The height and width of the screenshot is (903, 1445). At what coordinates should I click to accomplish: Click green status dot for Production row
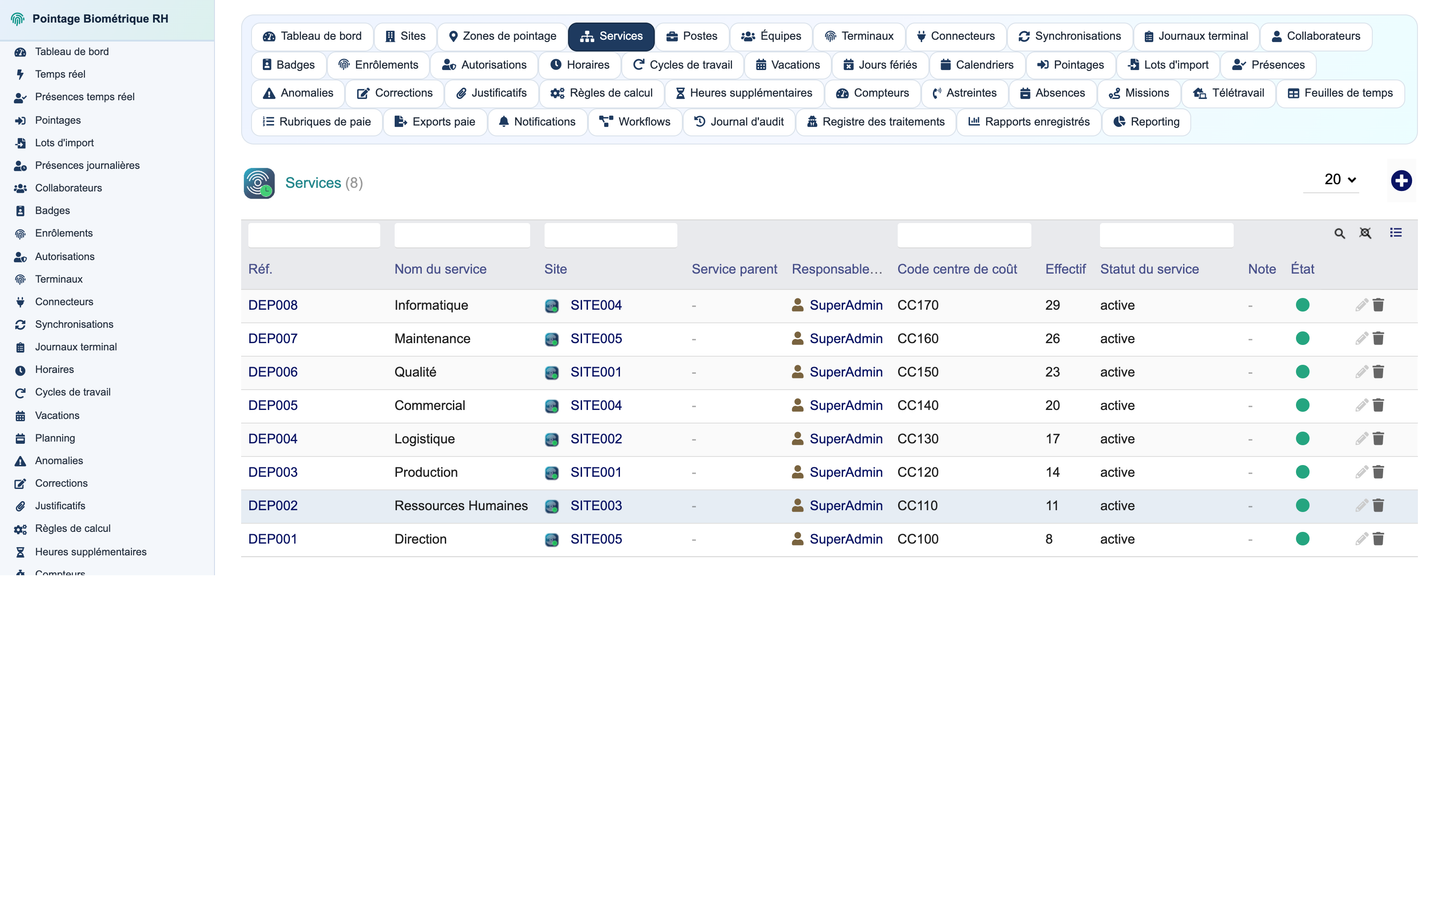(x=1302, y=472)
